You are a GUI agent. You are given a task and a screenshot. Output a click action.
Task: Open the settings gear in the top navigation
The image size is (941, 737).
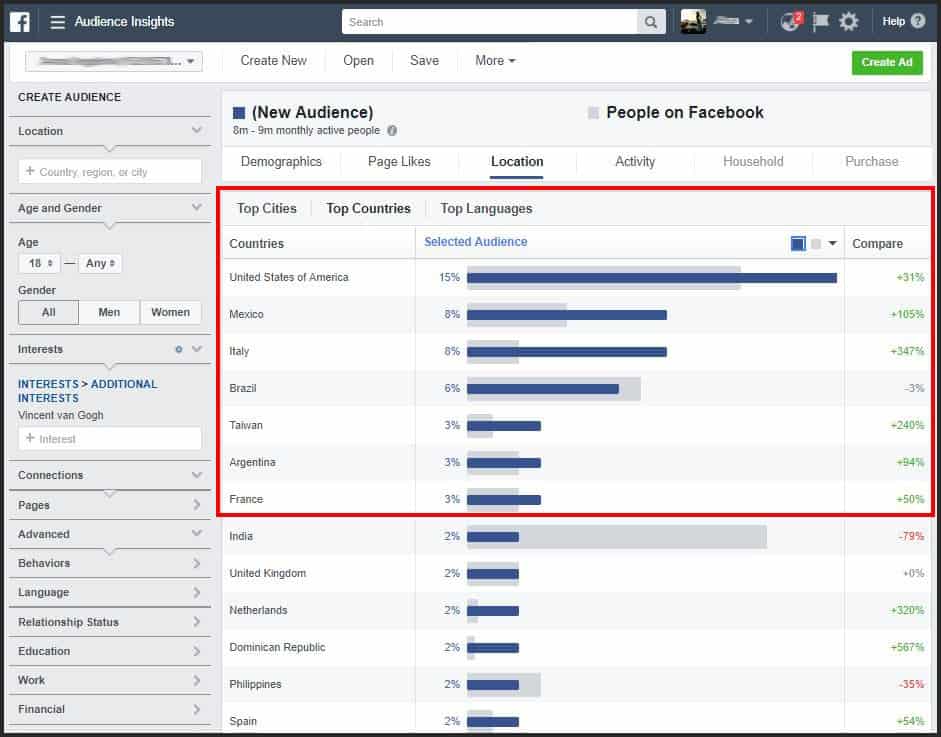(849, 20)
